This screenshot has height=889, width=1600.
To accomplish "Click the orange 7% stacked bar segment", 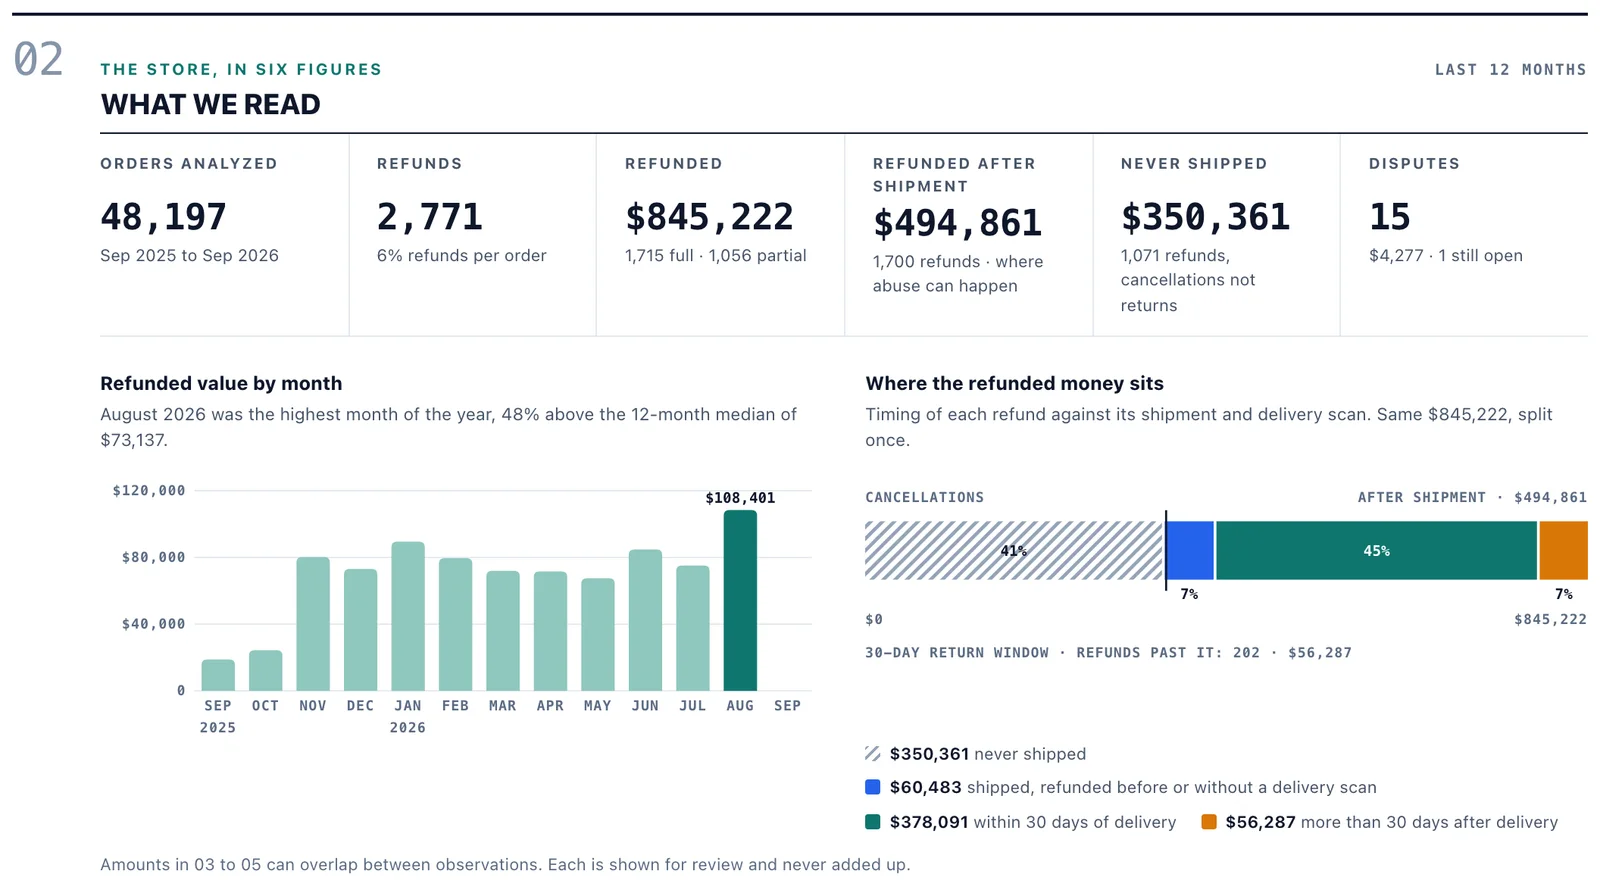I will (1563, 550).
